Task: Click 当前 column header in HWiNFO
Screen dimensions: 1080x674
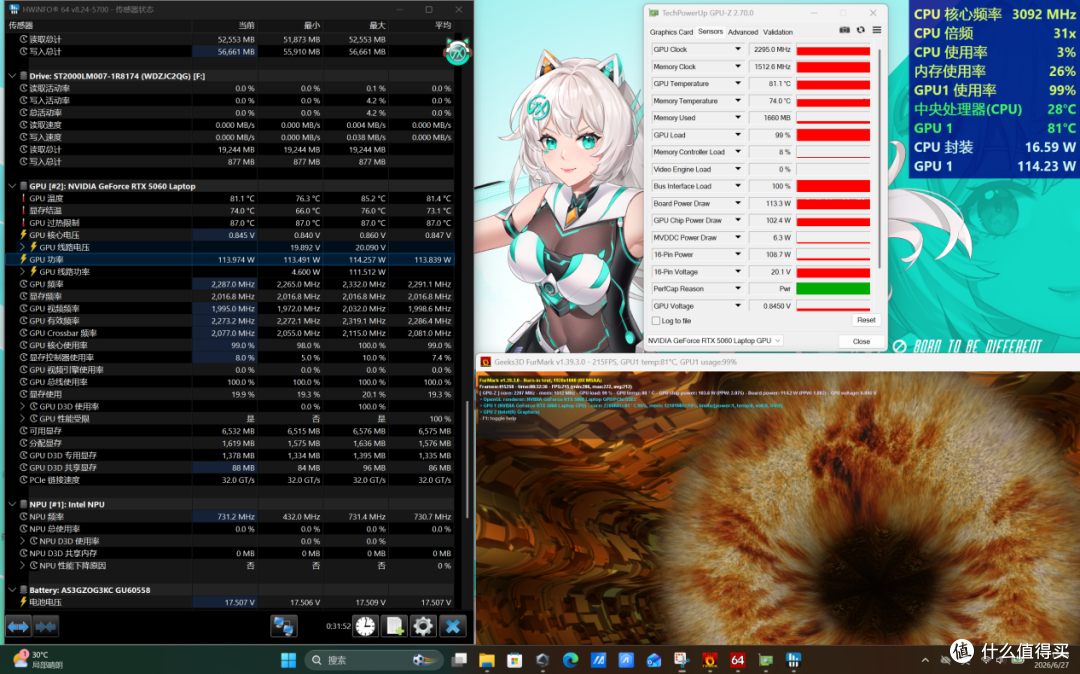Action: coord(225,25)
